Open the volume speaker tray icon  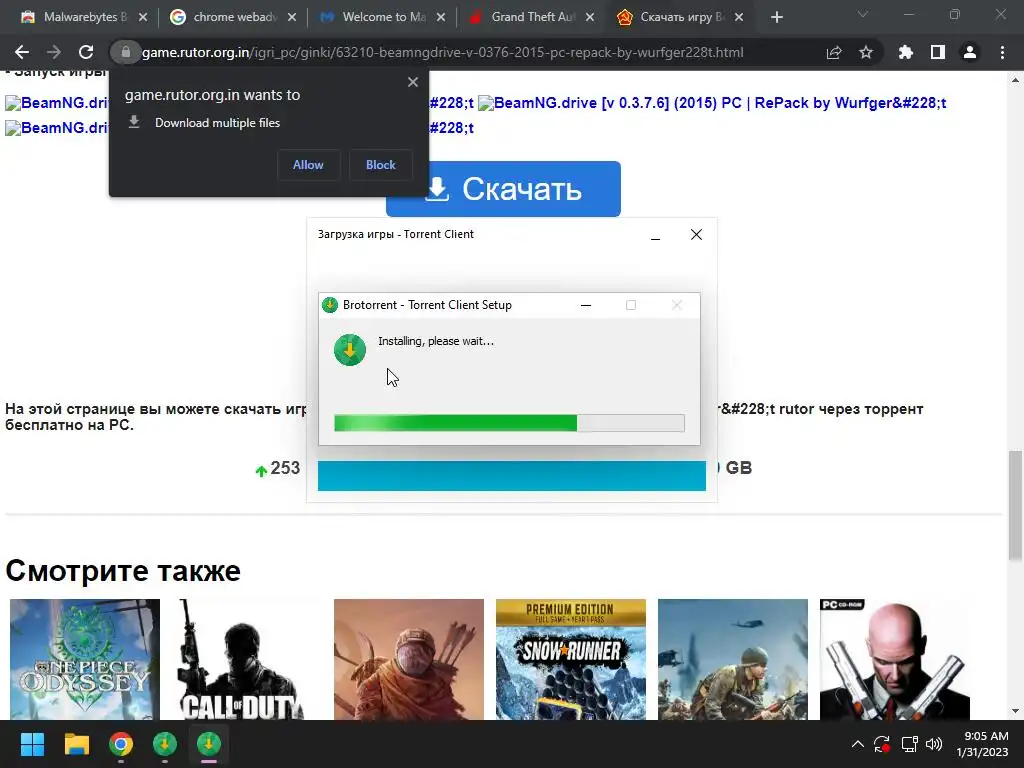click(x=935, y=744)
